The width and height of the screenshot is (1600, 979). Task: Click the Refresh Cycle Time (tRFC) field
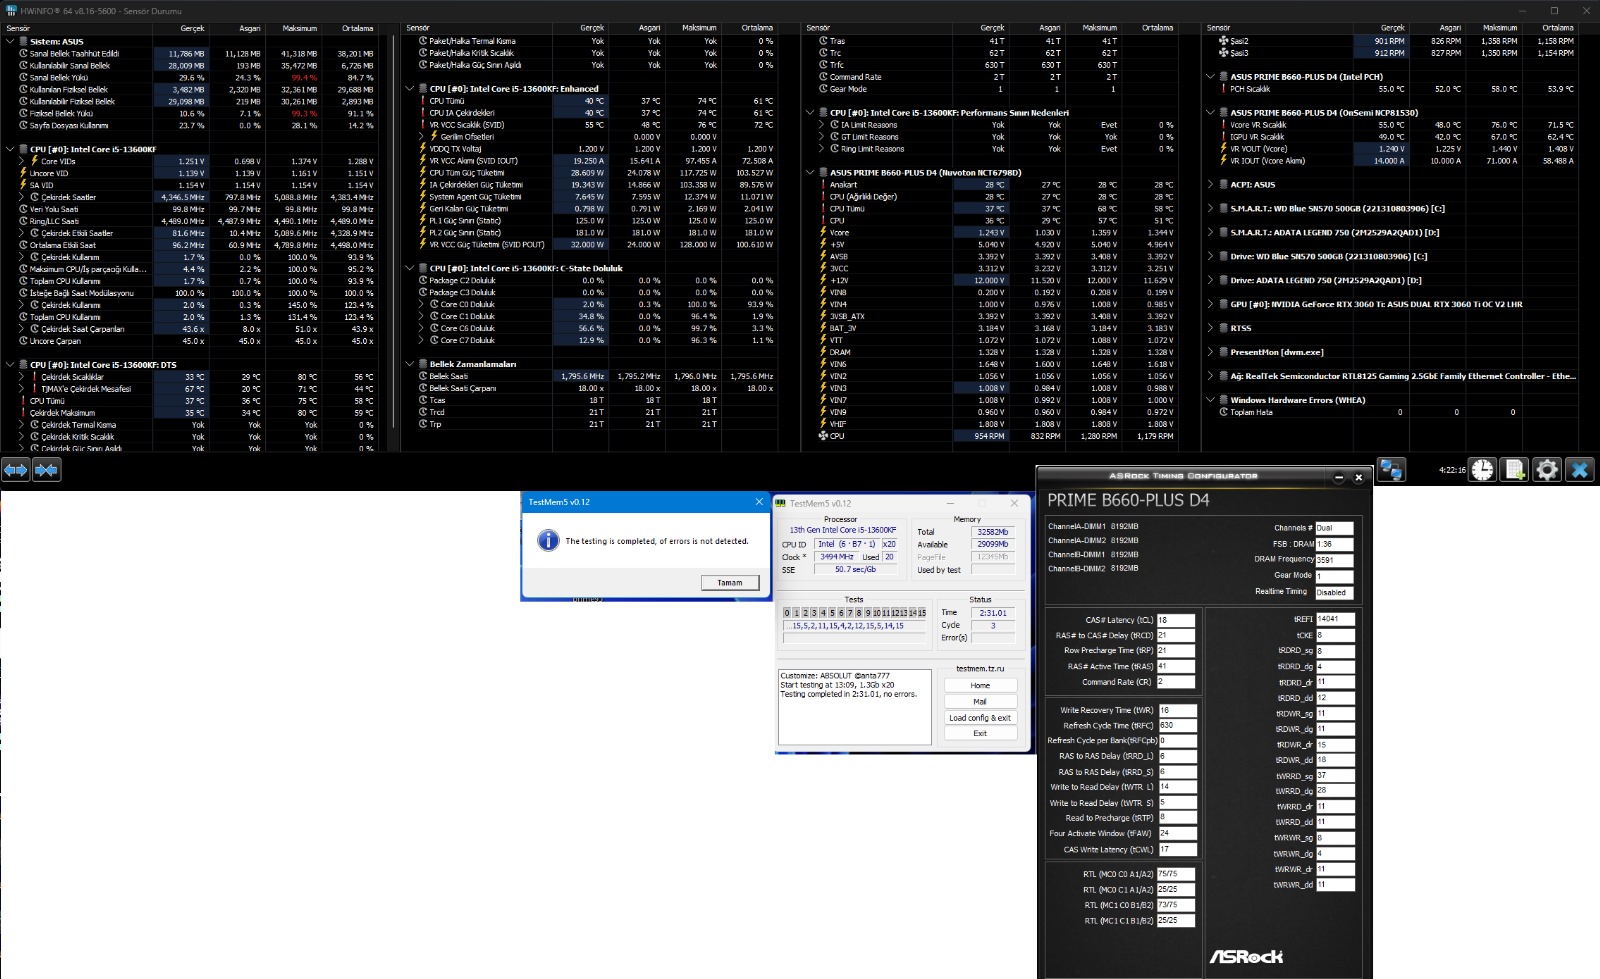tap(1177, 726)
